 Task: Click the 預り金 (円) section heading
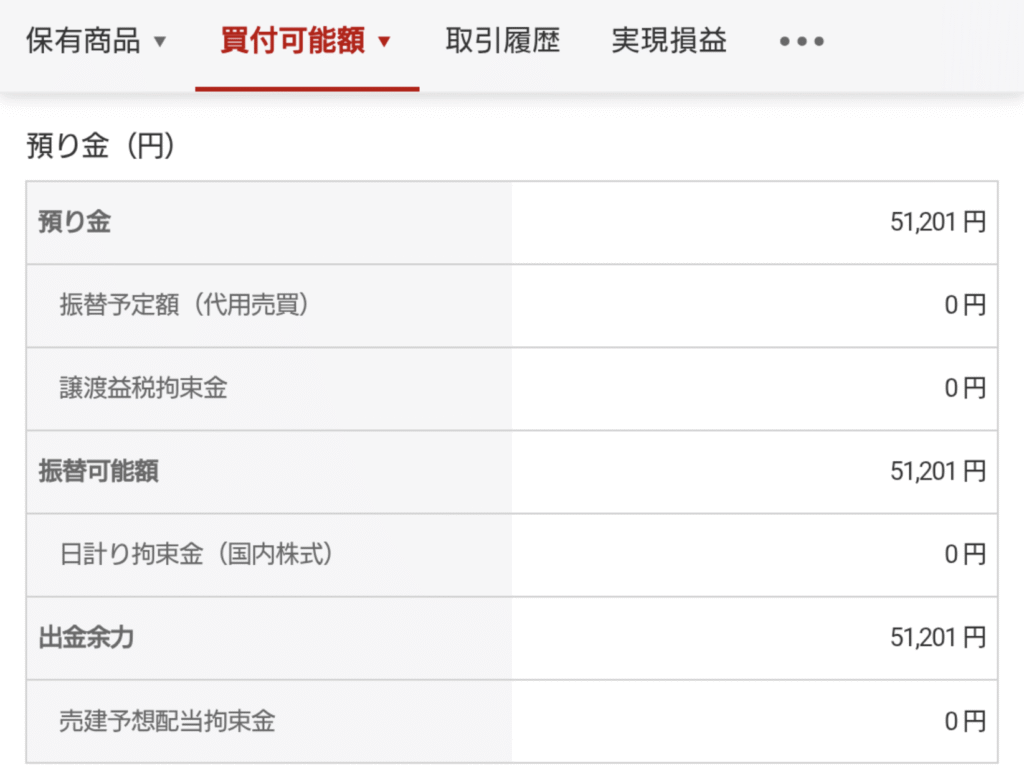101,145
